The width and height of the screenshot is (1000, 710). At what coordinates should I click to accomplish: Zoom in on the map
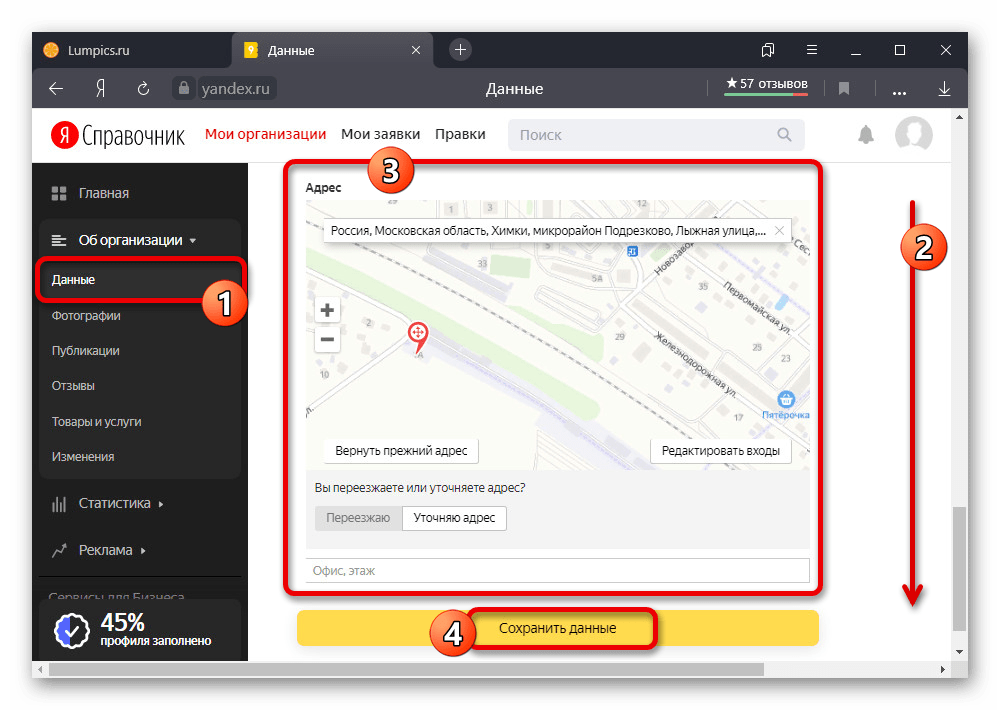pyautogui.click(x=327, y=310)
